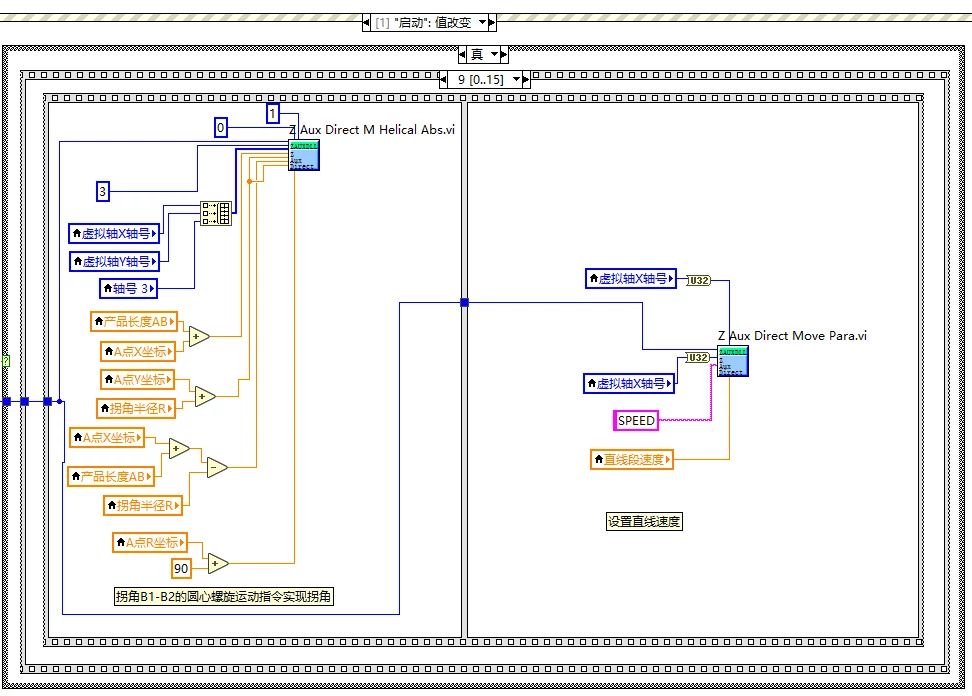972x696 pixels.
Task: Click the 设置直线速度 comment label
Action: pos(644,522)
